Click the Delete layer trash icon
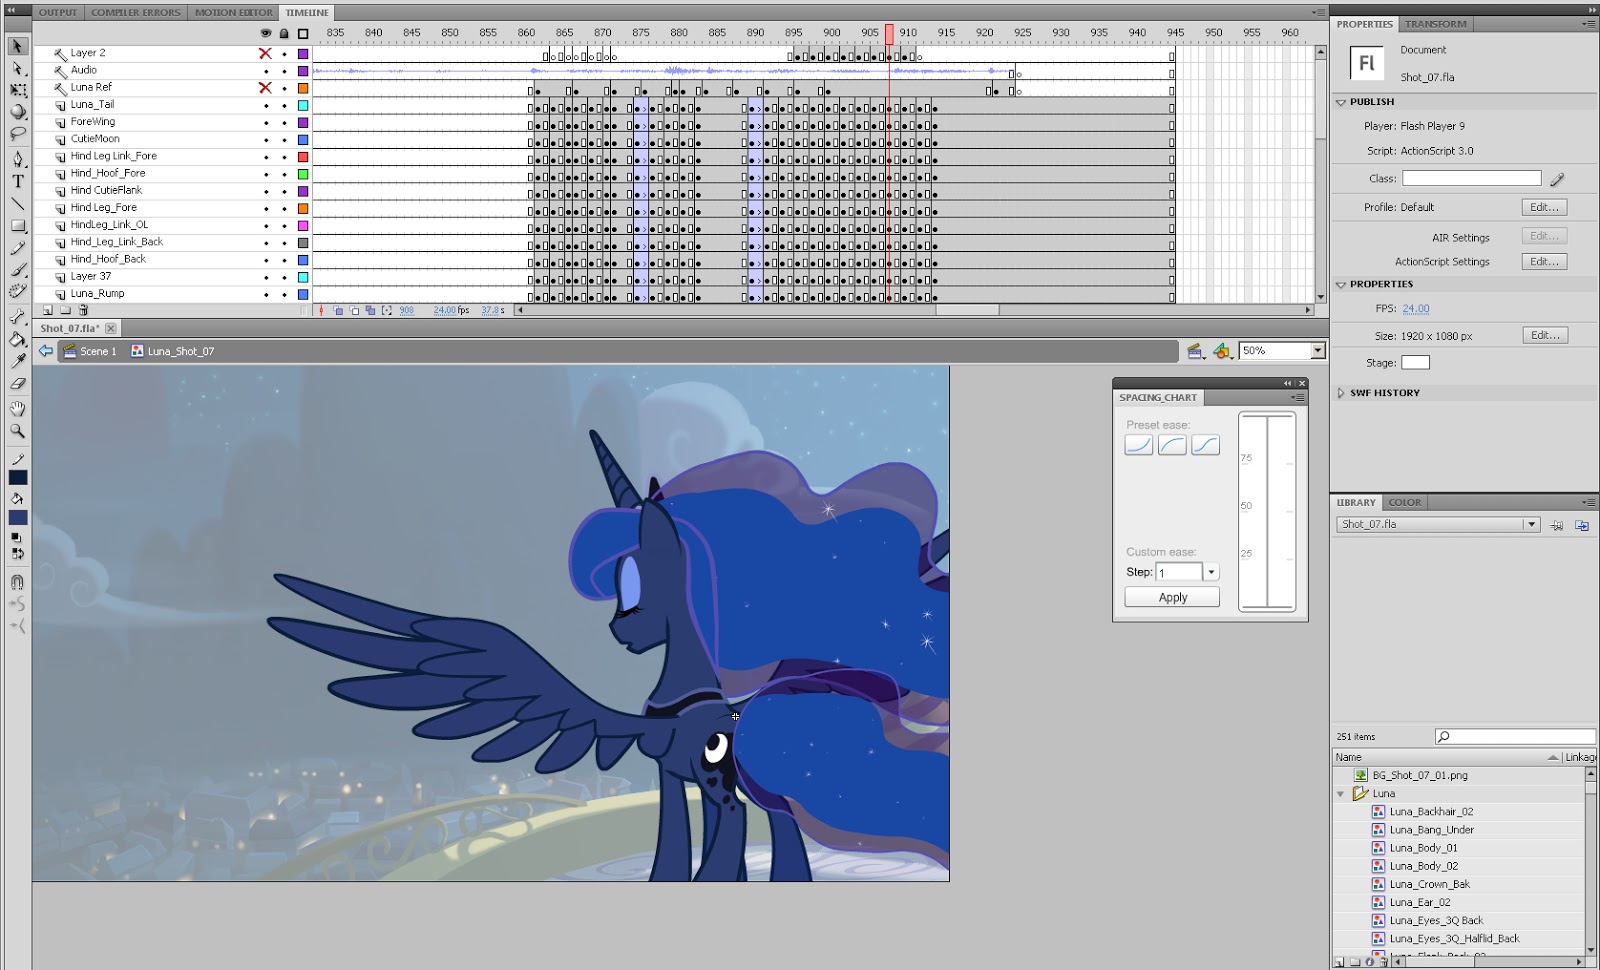Image resolution: width=1600 pixels, height=970 pixels. coord(83,311)
